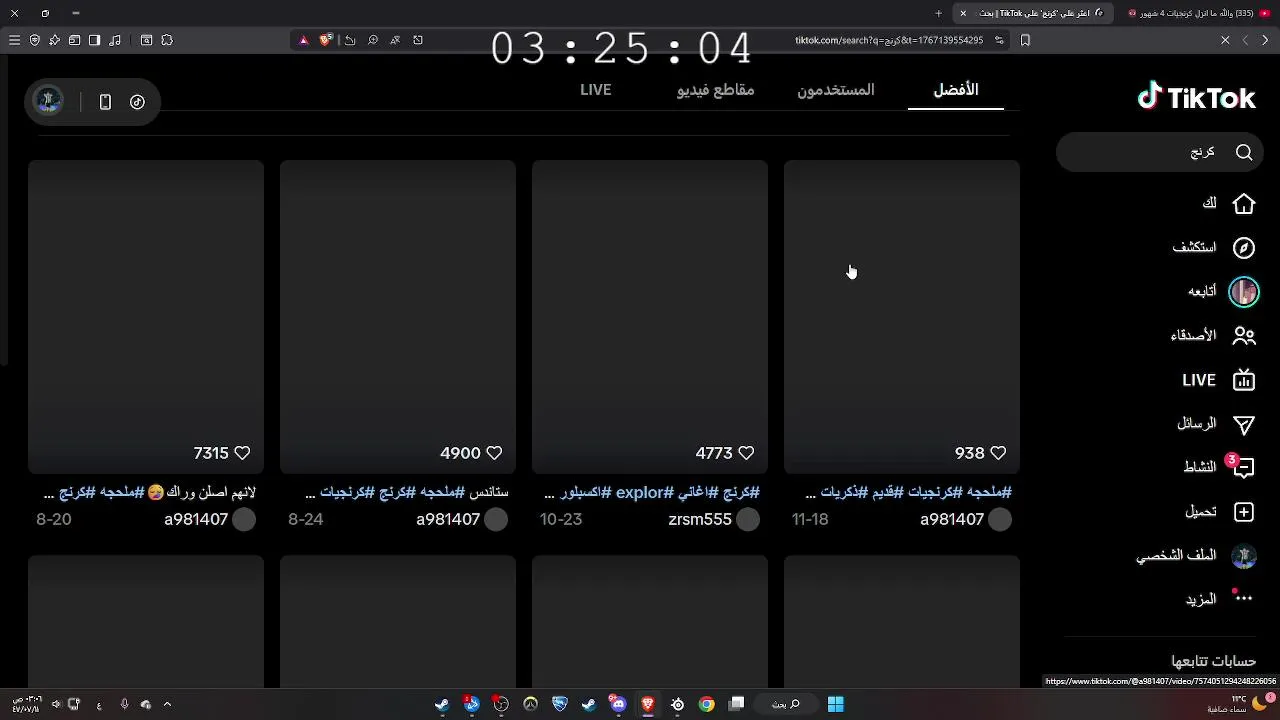Click the share page icon in address bar
This screenshot has height=720, width=1280.
(350, 40)
